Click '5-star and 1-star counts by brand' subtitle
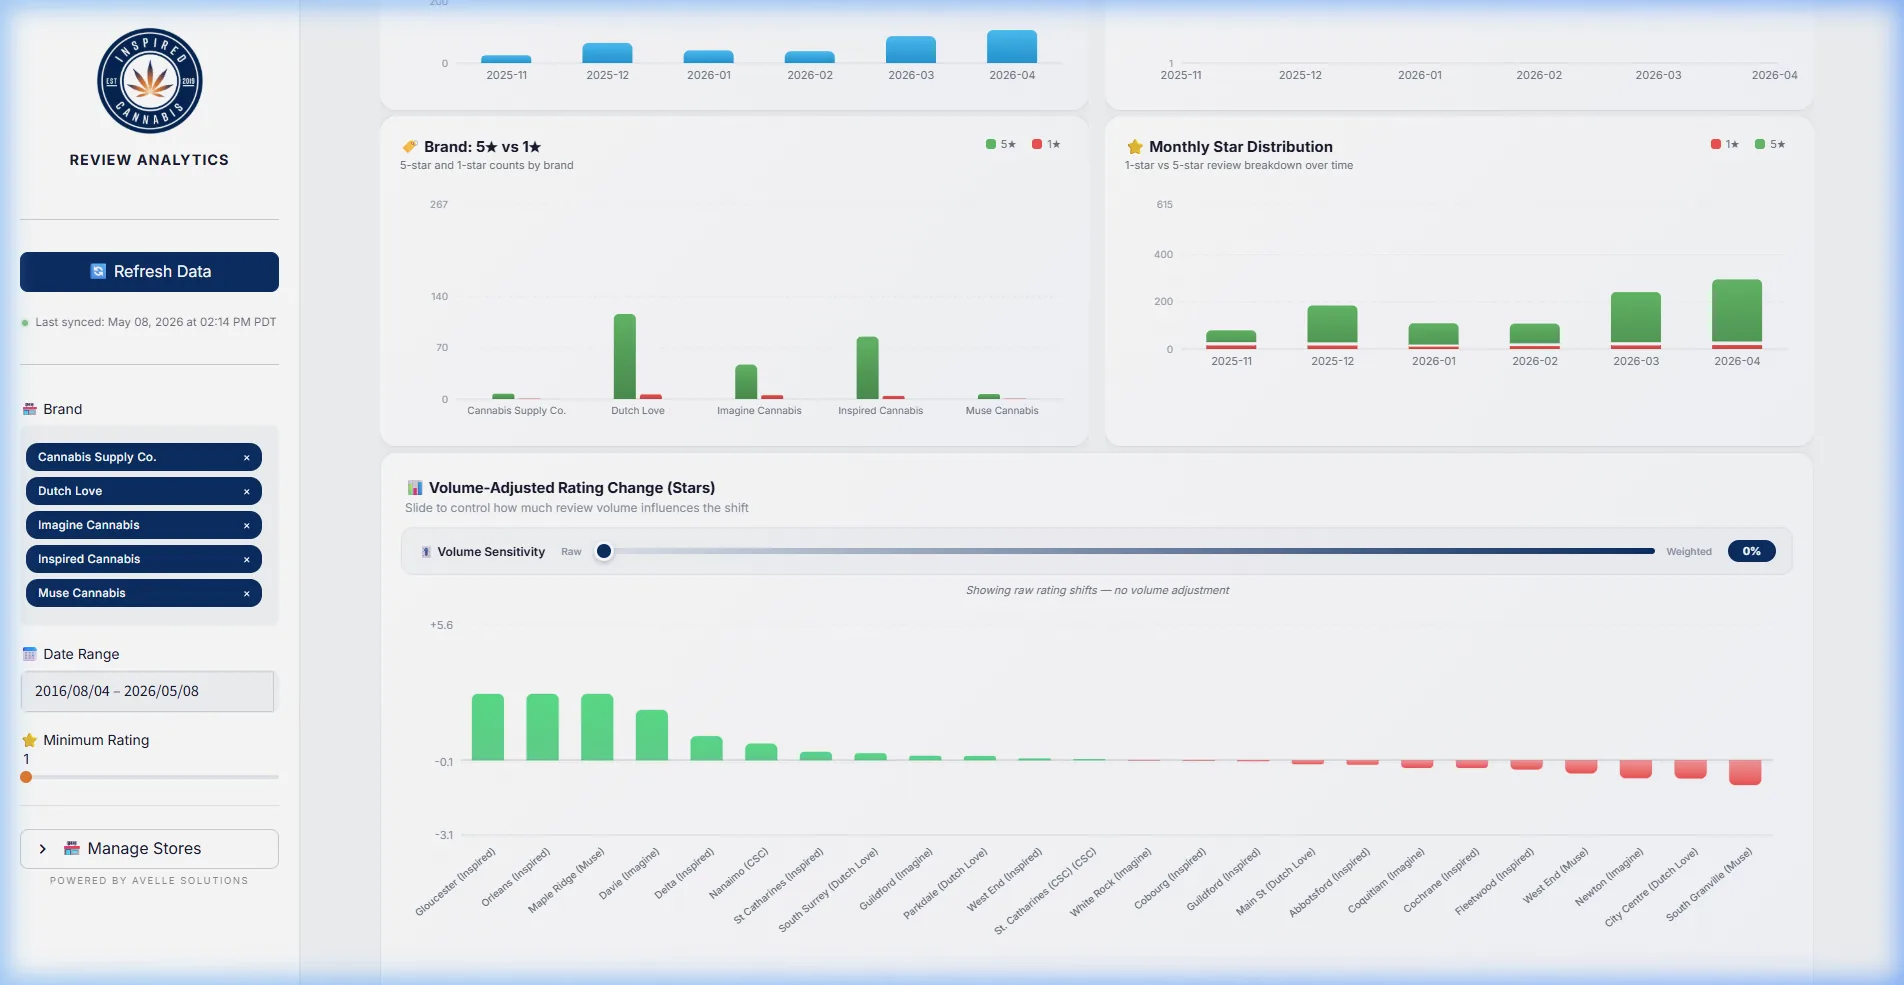This screenshot has width=1904, height=985. (487, 166)
